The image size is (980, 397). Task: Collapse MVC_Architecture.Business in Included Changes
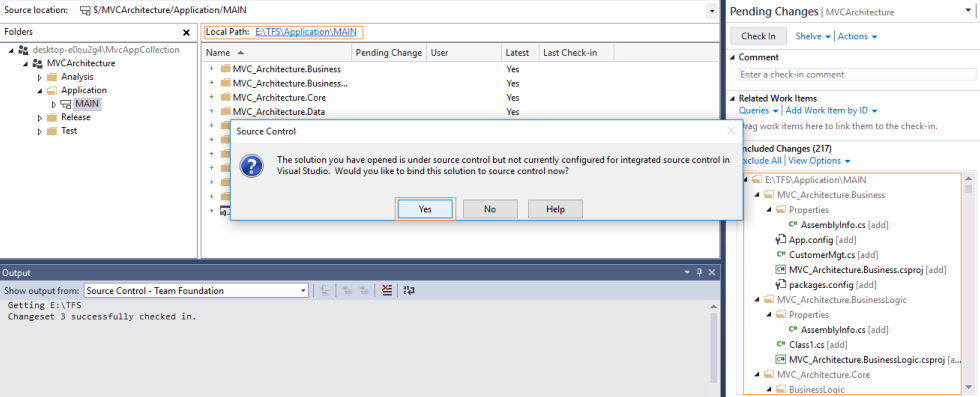[758, 195]
